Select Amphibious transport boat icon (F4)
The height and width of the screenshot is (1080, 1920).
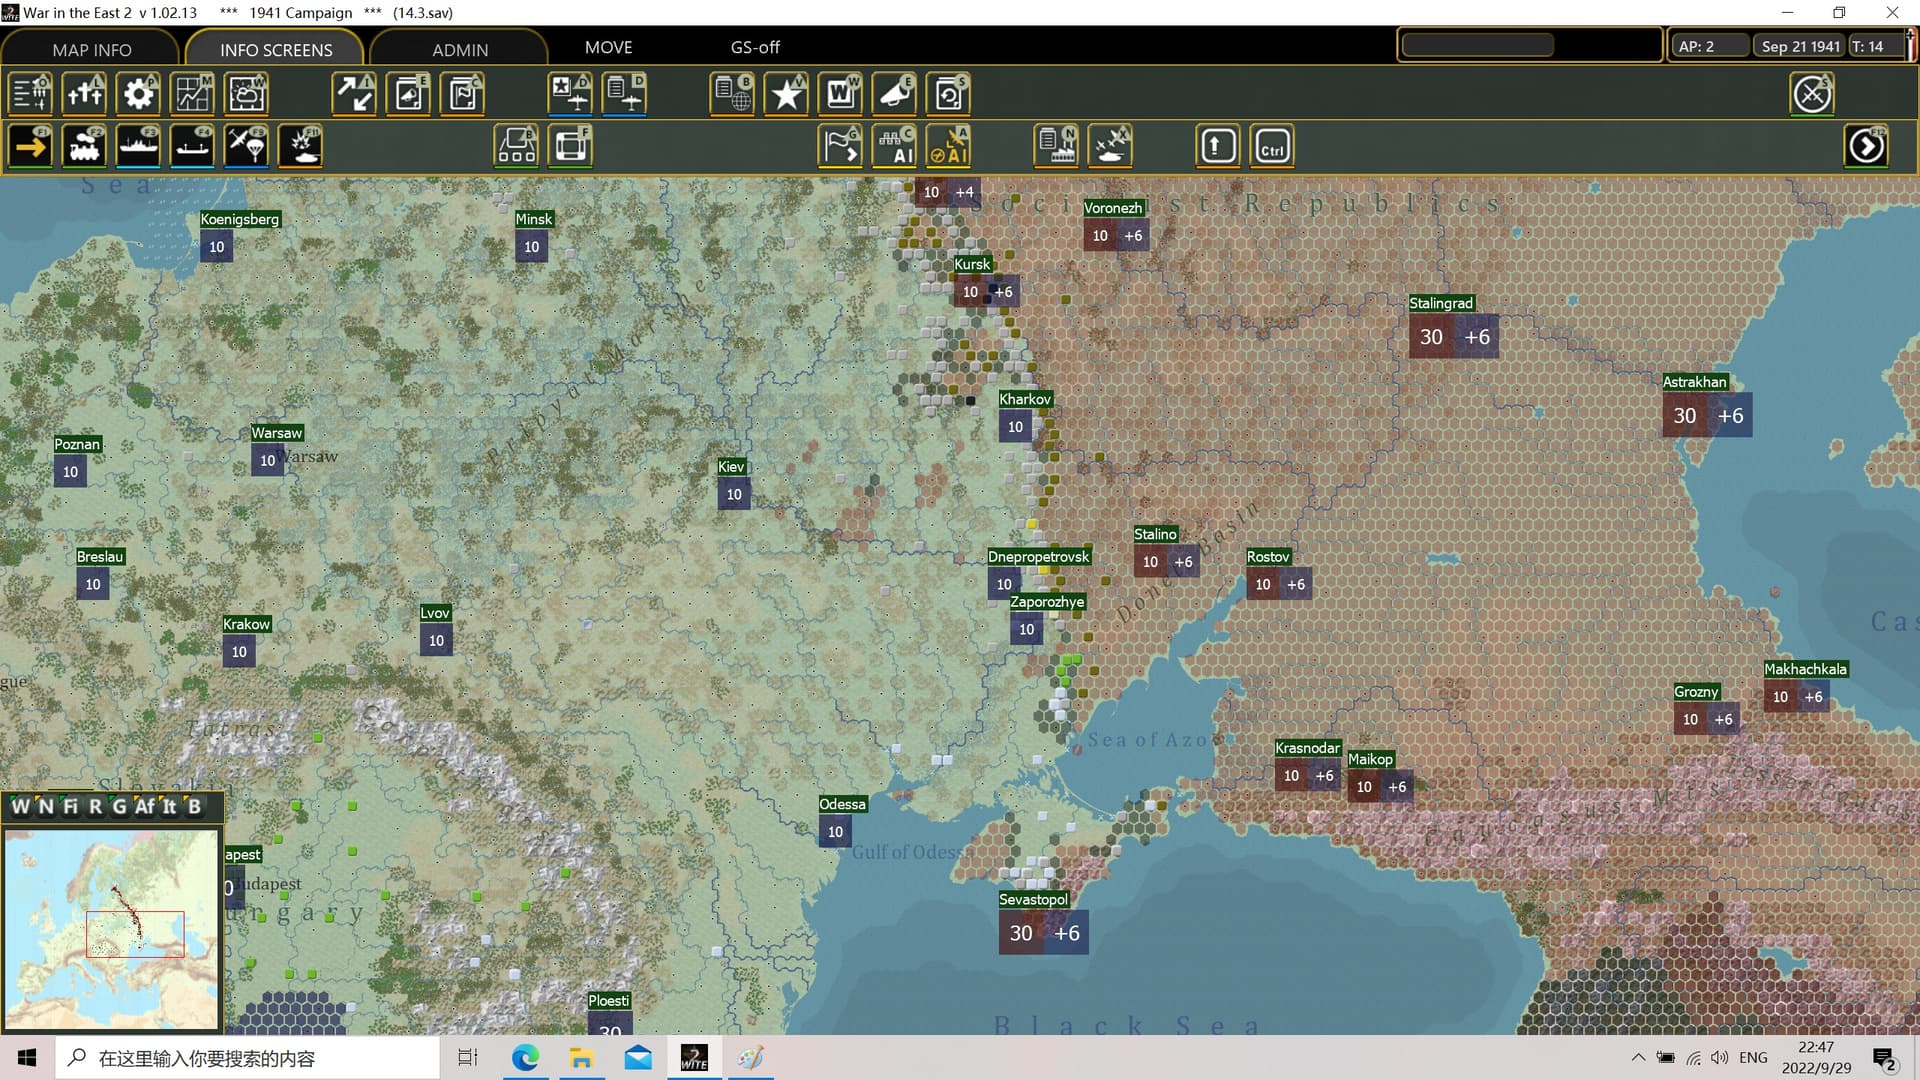pyautogui.click(x=192, y=146)
